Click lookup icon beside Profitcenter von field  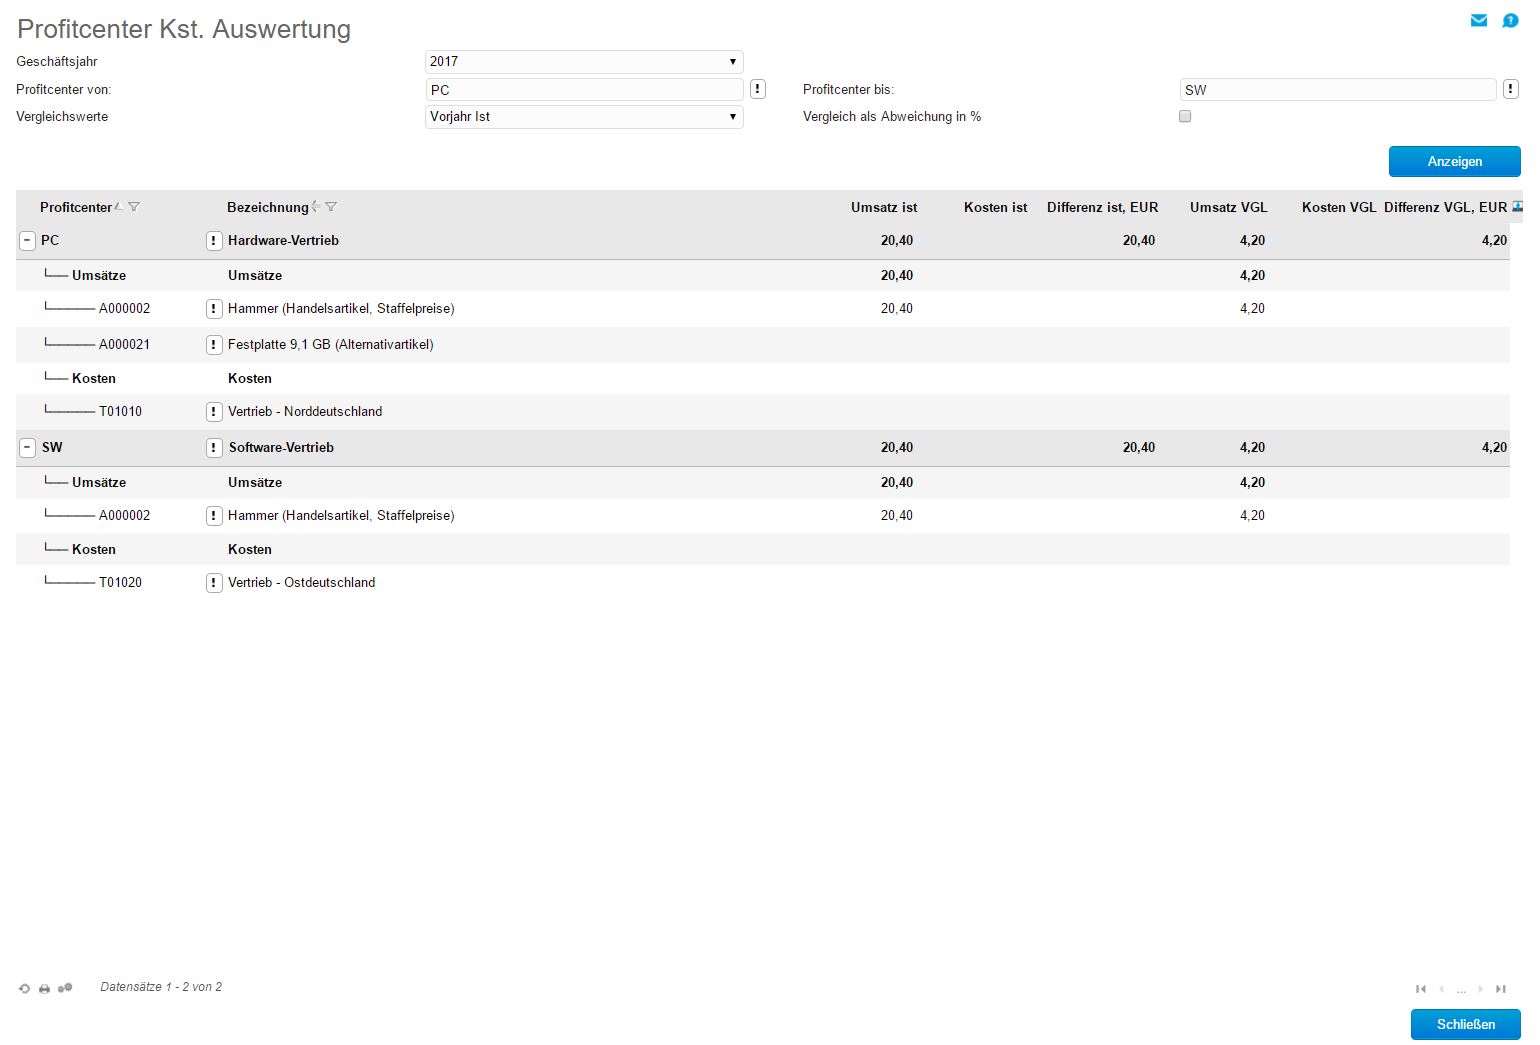click(x=758, y=90)
